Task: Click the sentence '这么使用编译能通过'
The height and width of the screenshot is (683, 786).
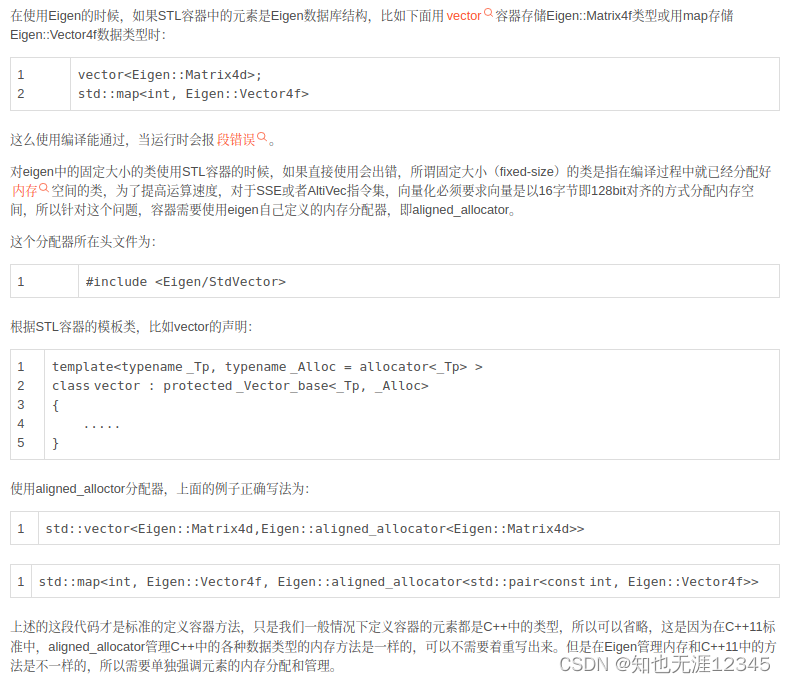Action: click(x=68, y=140)
